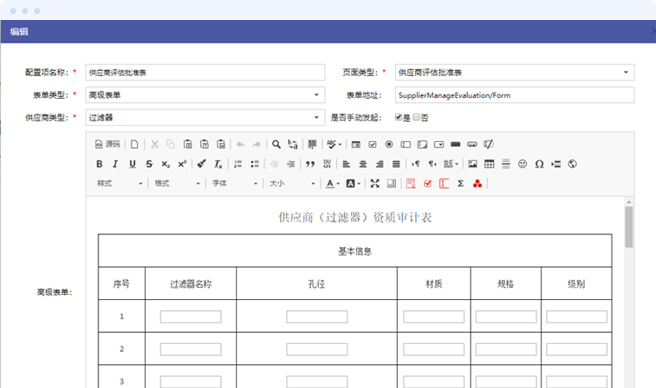
Task: Click the Maximize editor icon
Action: click(374, 183)
